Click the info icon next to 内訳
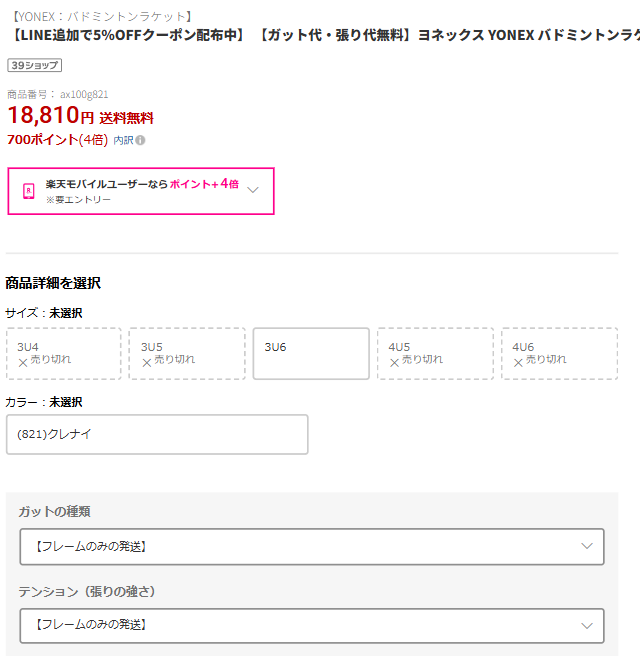Image resolution: width=640 pixels, height=656 pixels. 140,140
